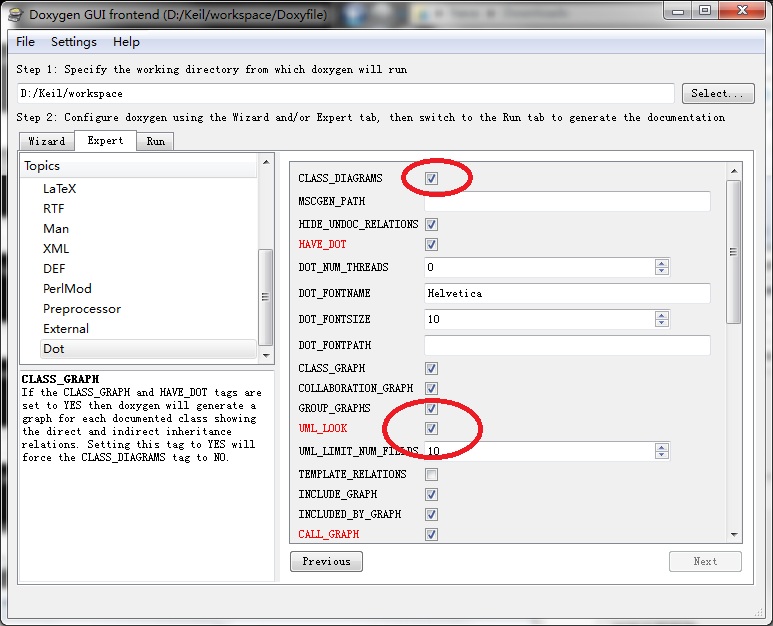The image size is (773, 626).
Task: Close the Doxygen GUI window
Action: tap(742, 11)
